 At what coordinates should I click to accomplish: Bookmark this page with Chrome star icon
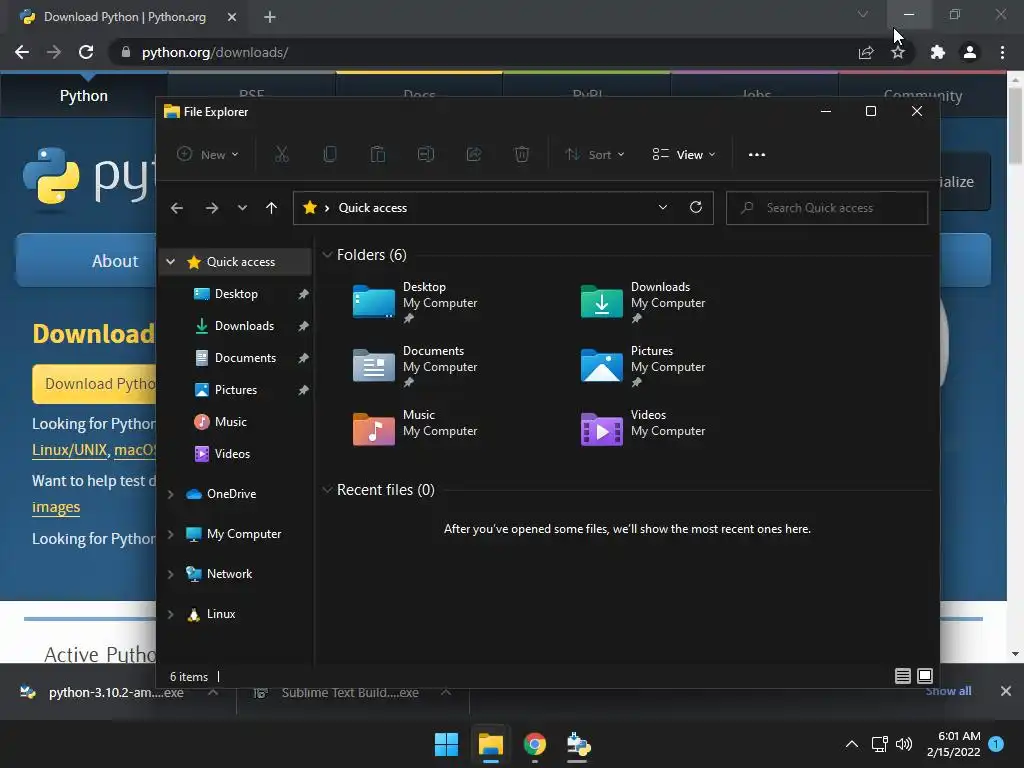(898, 52)
